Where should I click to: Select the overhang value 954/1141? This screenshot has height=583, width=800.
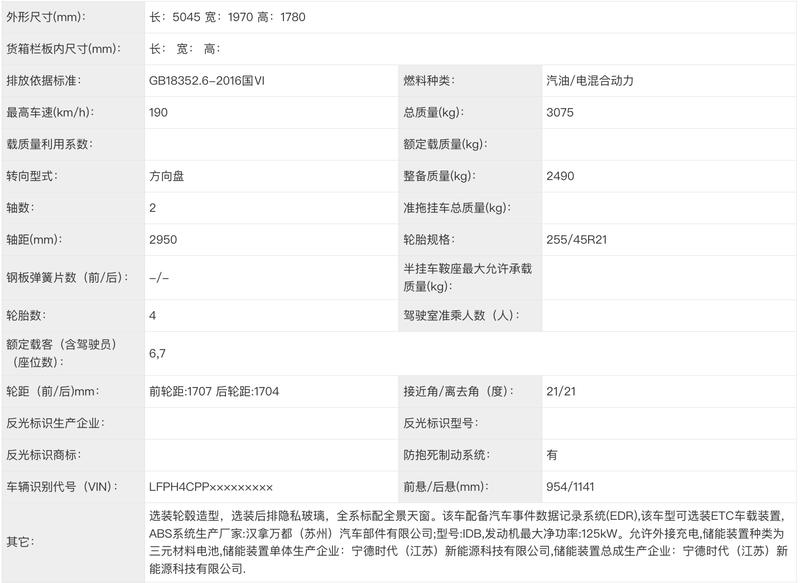point(570,487)
